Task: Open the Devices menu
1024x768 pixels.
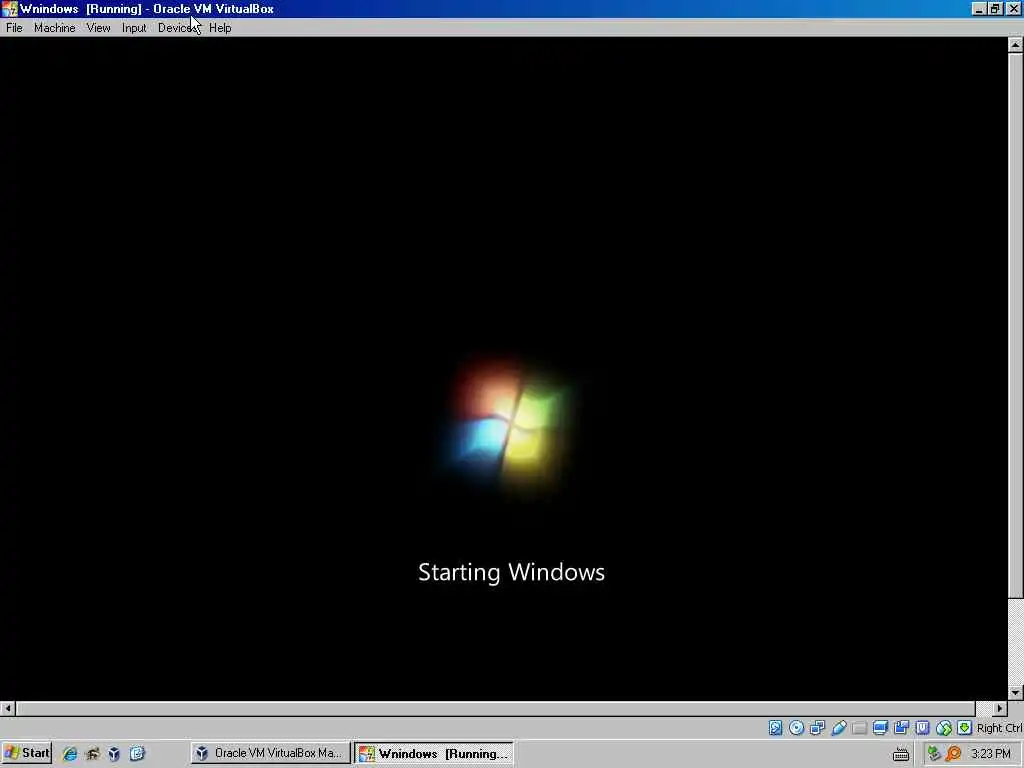Action: click(178, 28)
